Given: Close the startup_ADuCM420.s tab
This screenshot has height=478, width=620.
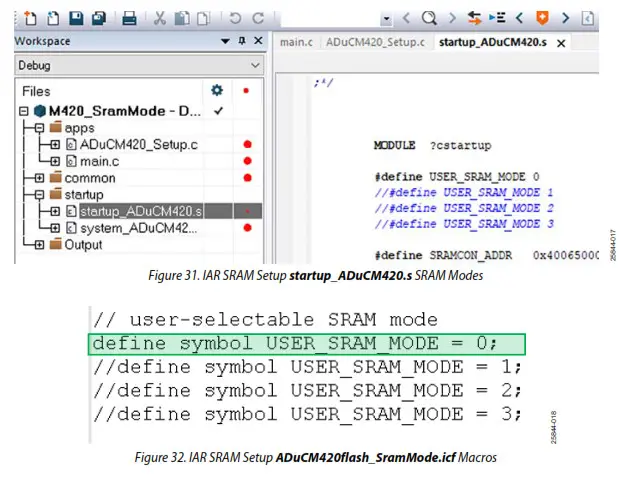Looking at the screenshot, I should tap(561, 43).
